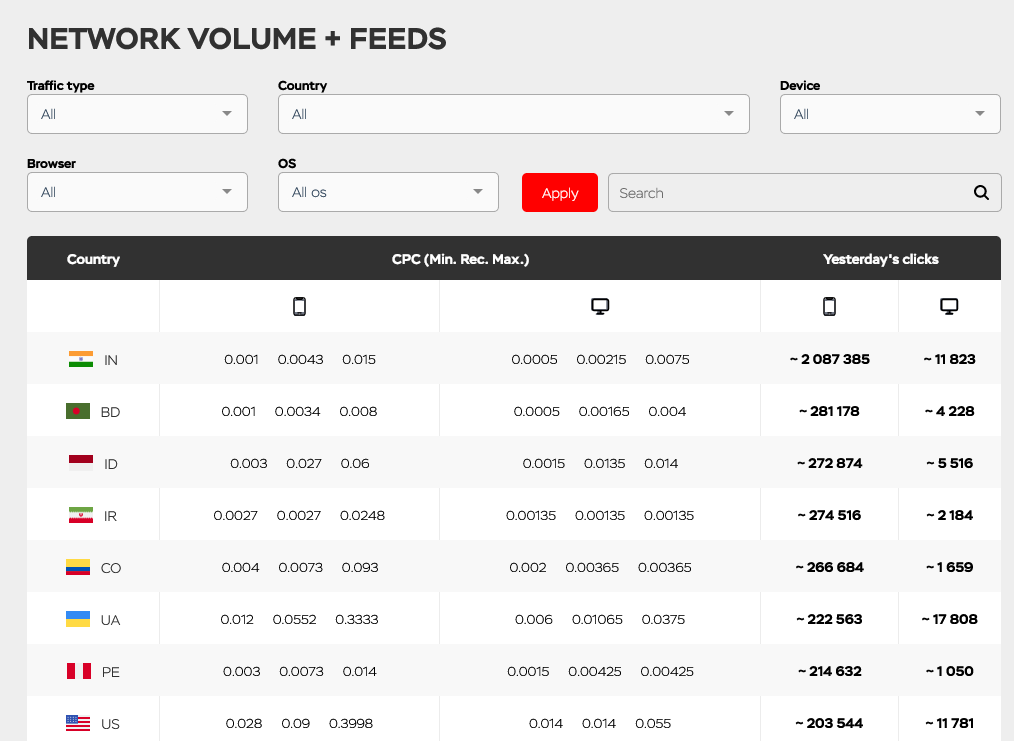Screen dimensions: 1014x741
Task: Click the US flag icon
Action: (78, 723)
